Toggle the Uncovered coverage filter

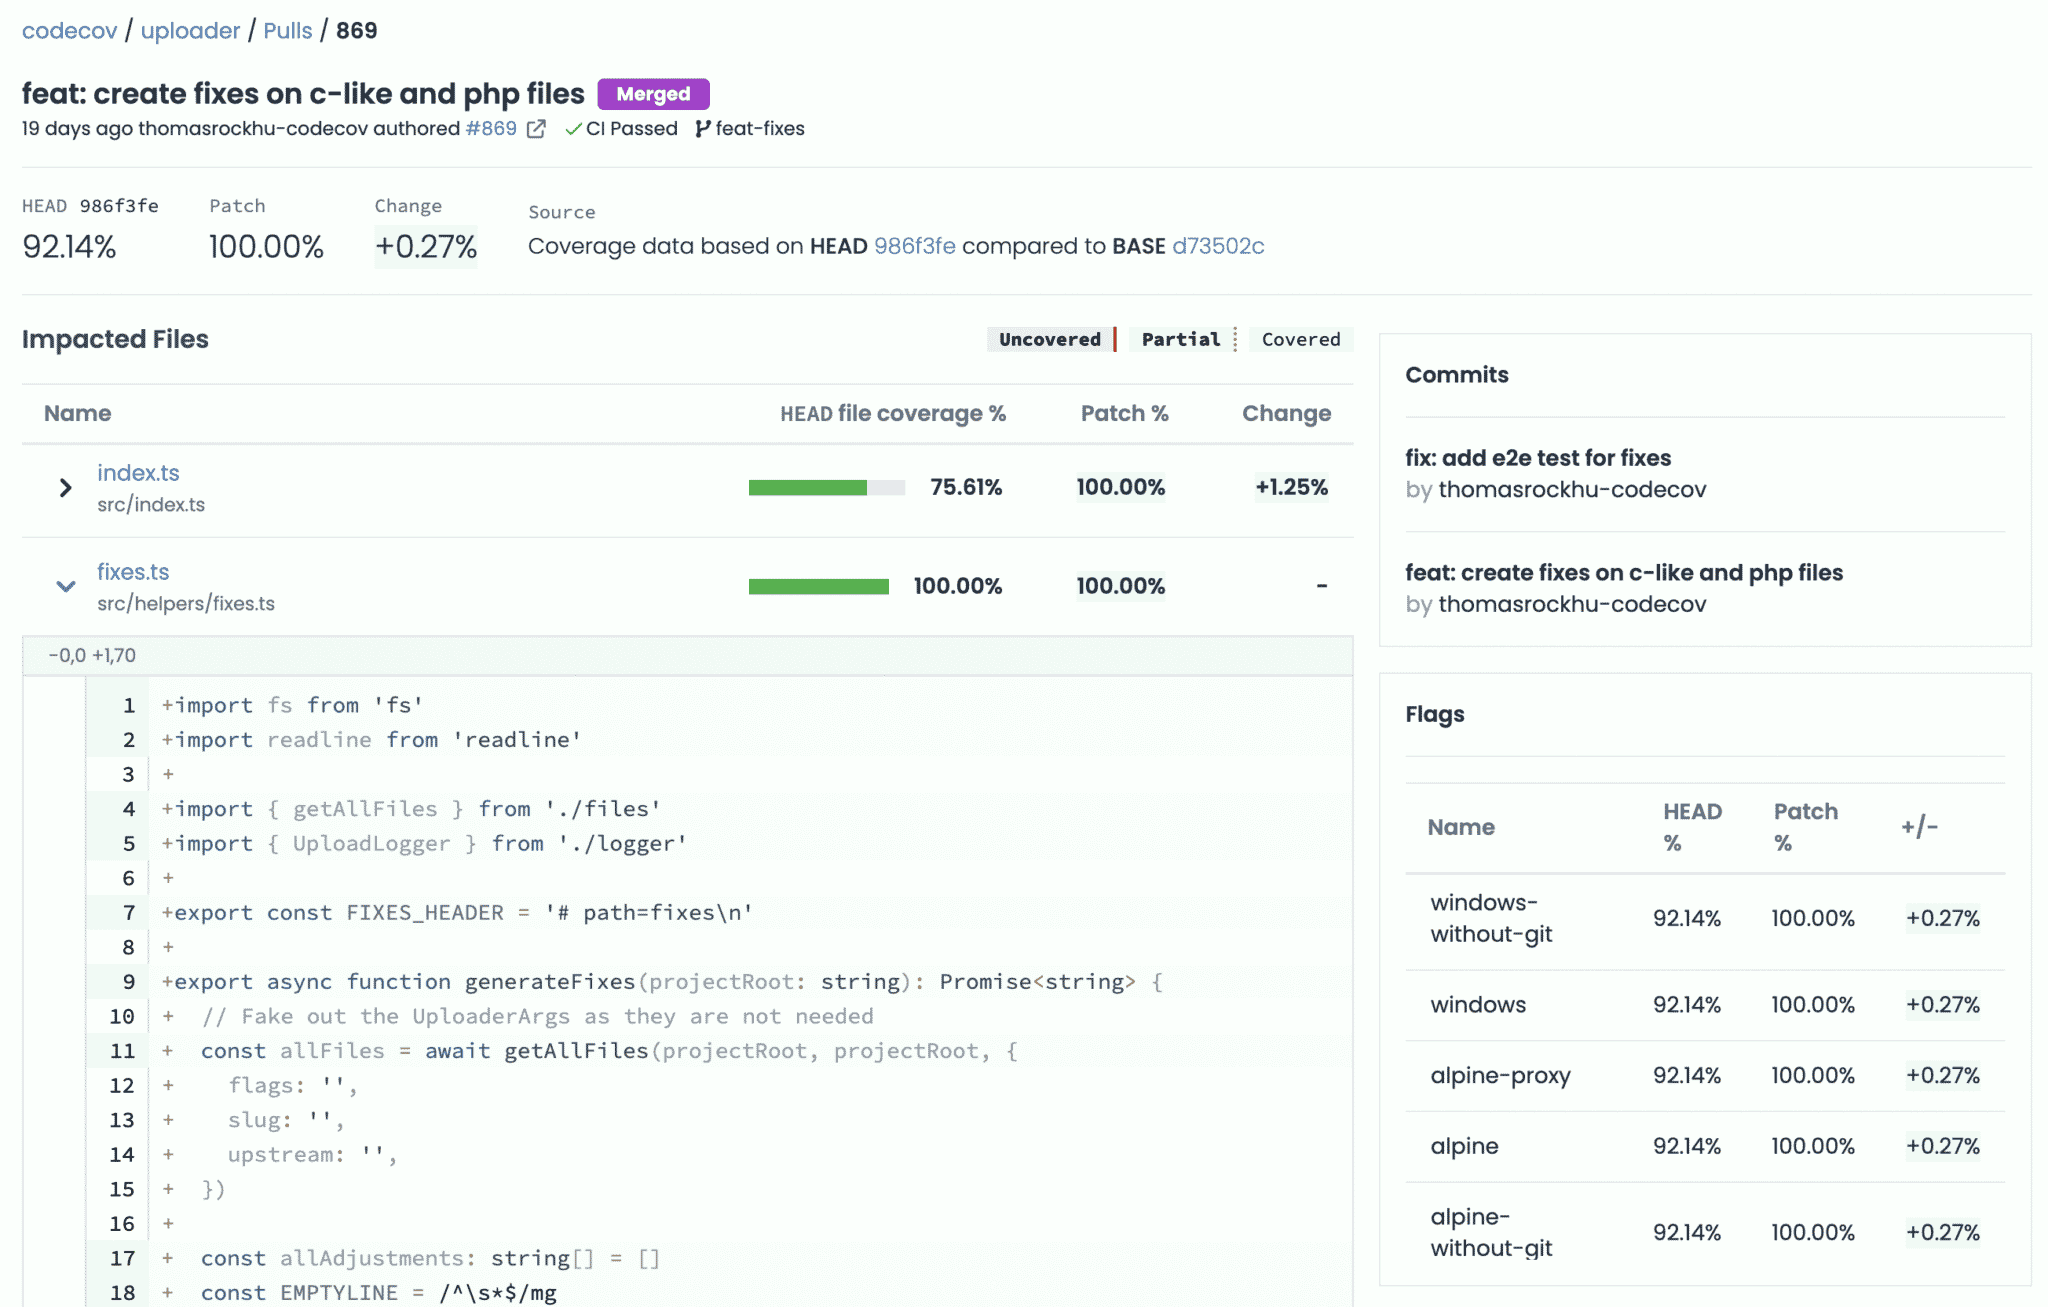1048,339
